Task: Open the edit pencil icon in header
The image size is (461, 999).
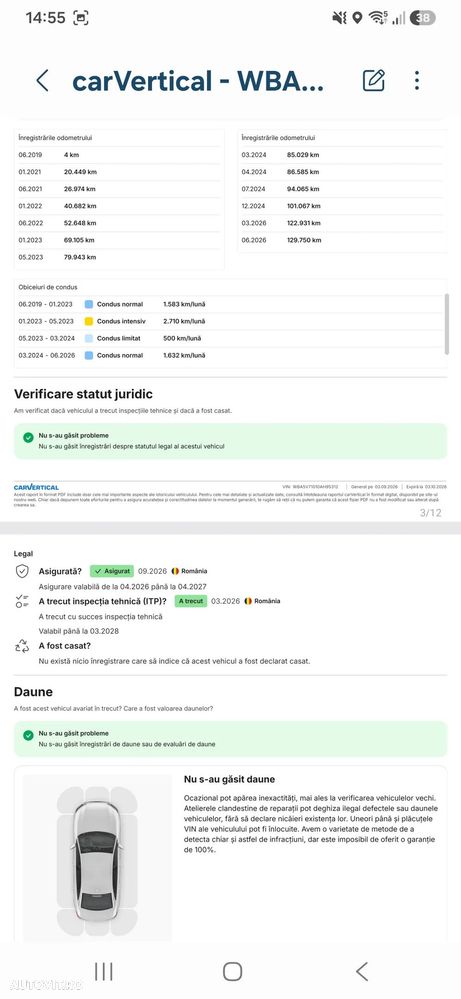Action: click(x=374, y=80)
